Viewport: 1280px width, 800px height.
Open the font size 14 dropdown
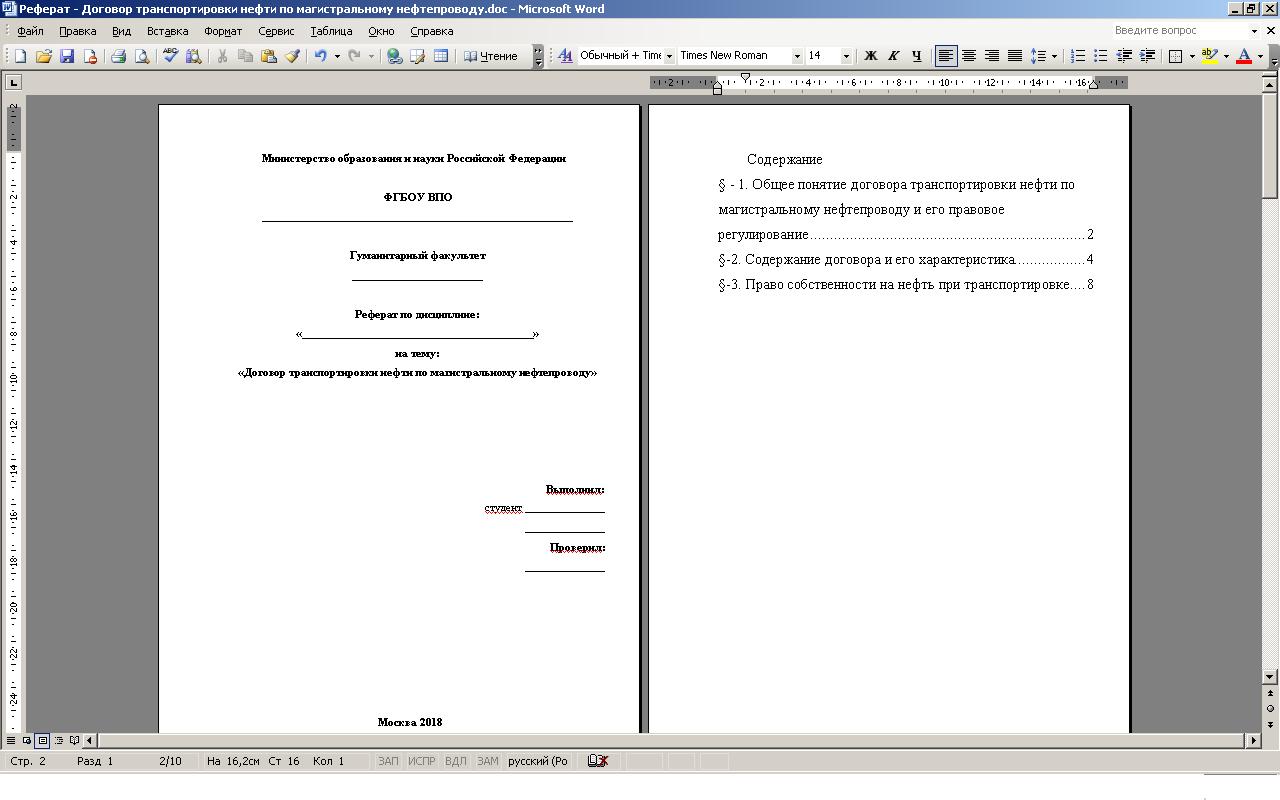click(846, 56)
